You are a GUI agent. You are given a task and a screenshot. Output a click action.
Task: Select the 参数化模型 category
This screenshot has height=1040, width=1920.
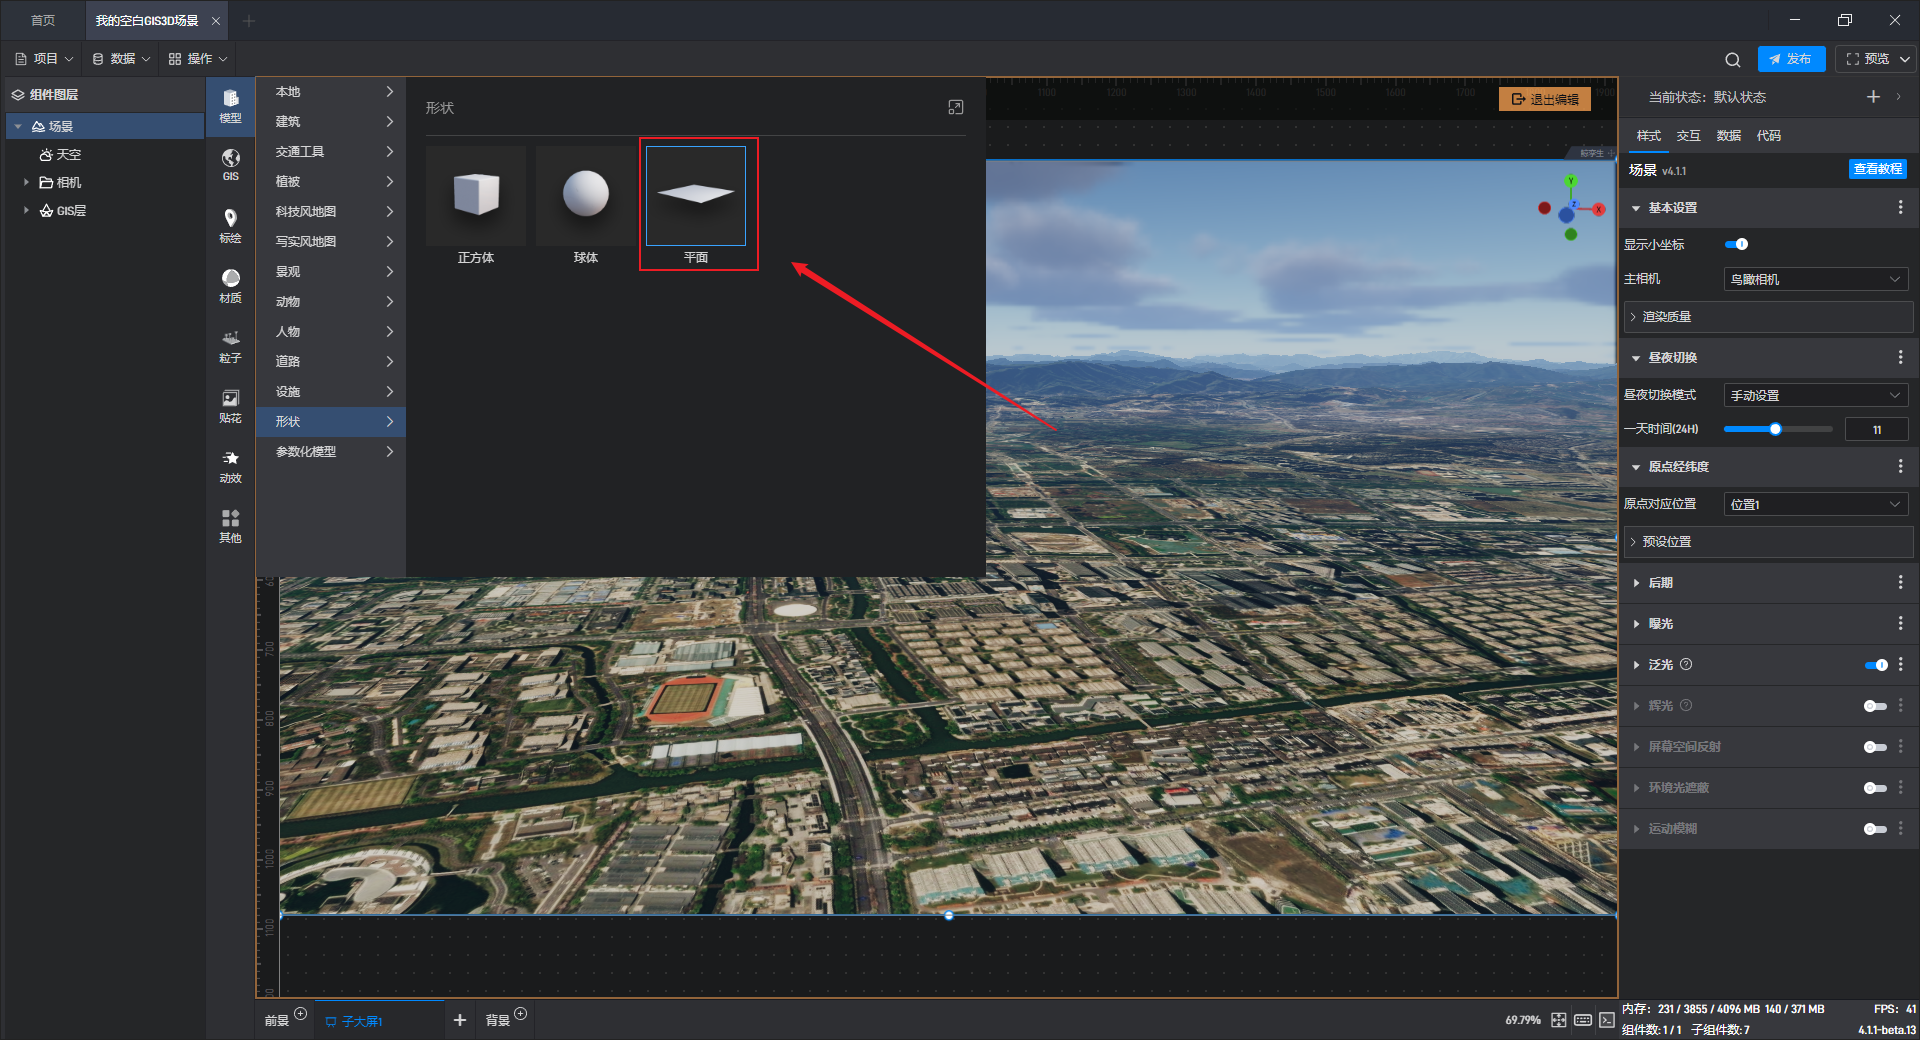(x=331, y=451)
